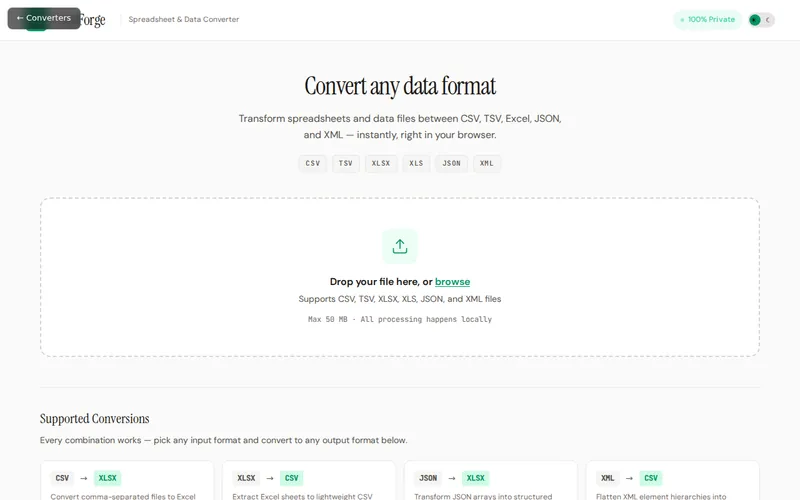The image size is (800, 500).
Task: Click the Converters back button
Action: point(44,18)
